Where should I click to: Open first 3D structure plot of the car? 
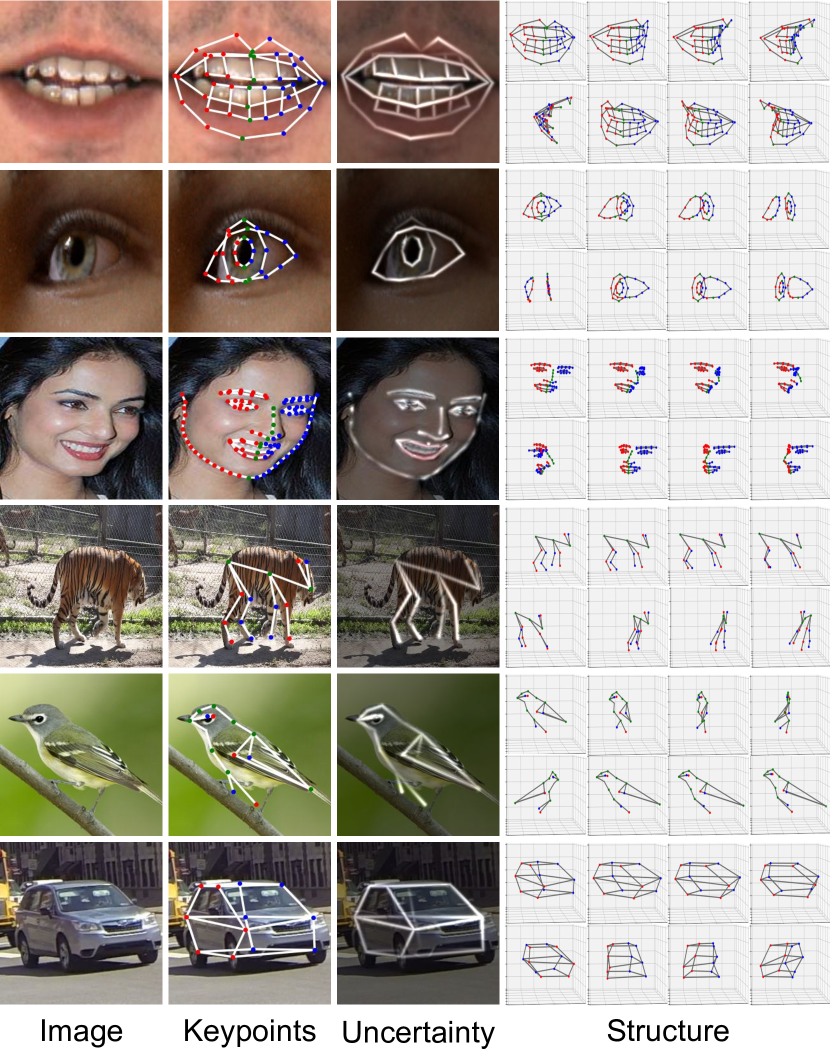click(x=546, y=883)
